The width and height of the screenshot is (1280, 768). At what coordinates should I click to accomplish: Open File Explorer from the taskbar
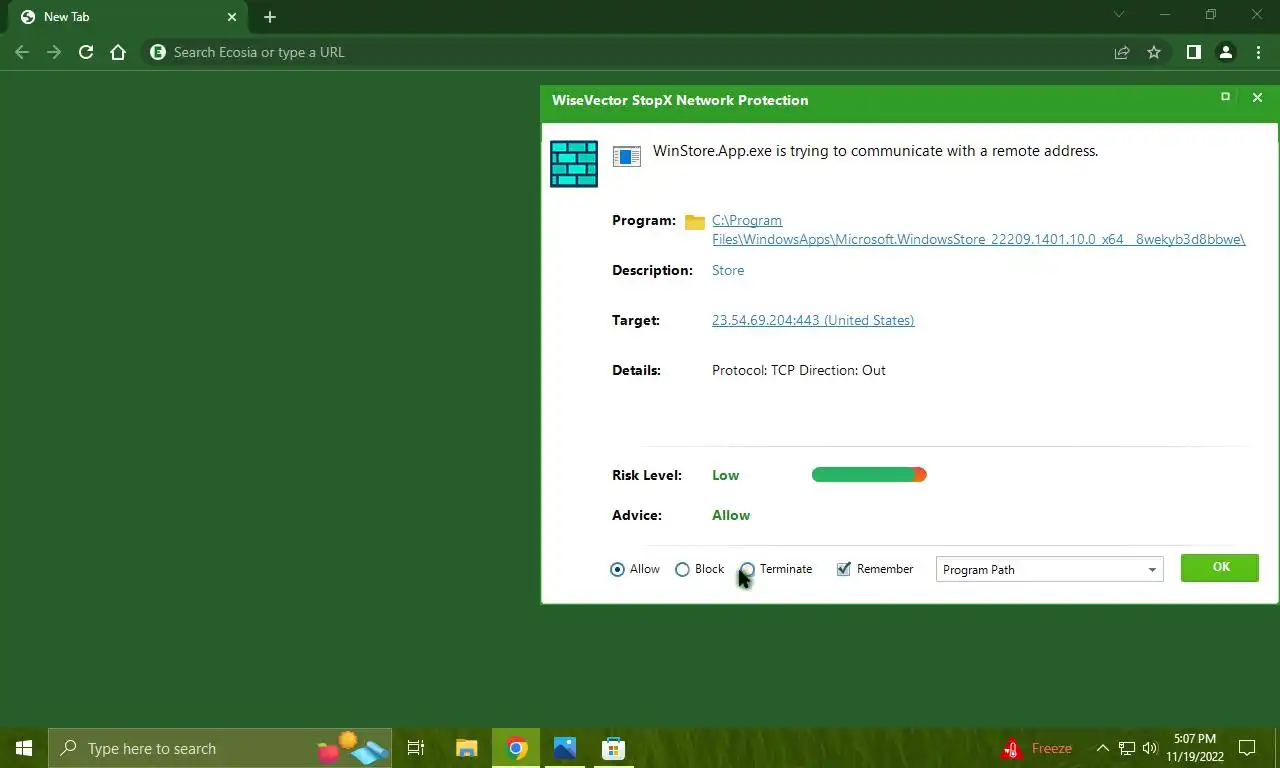[x=467, y=748]
